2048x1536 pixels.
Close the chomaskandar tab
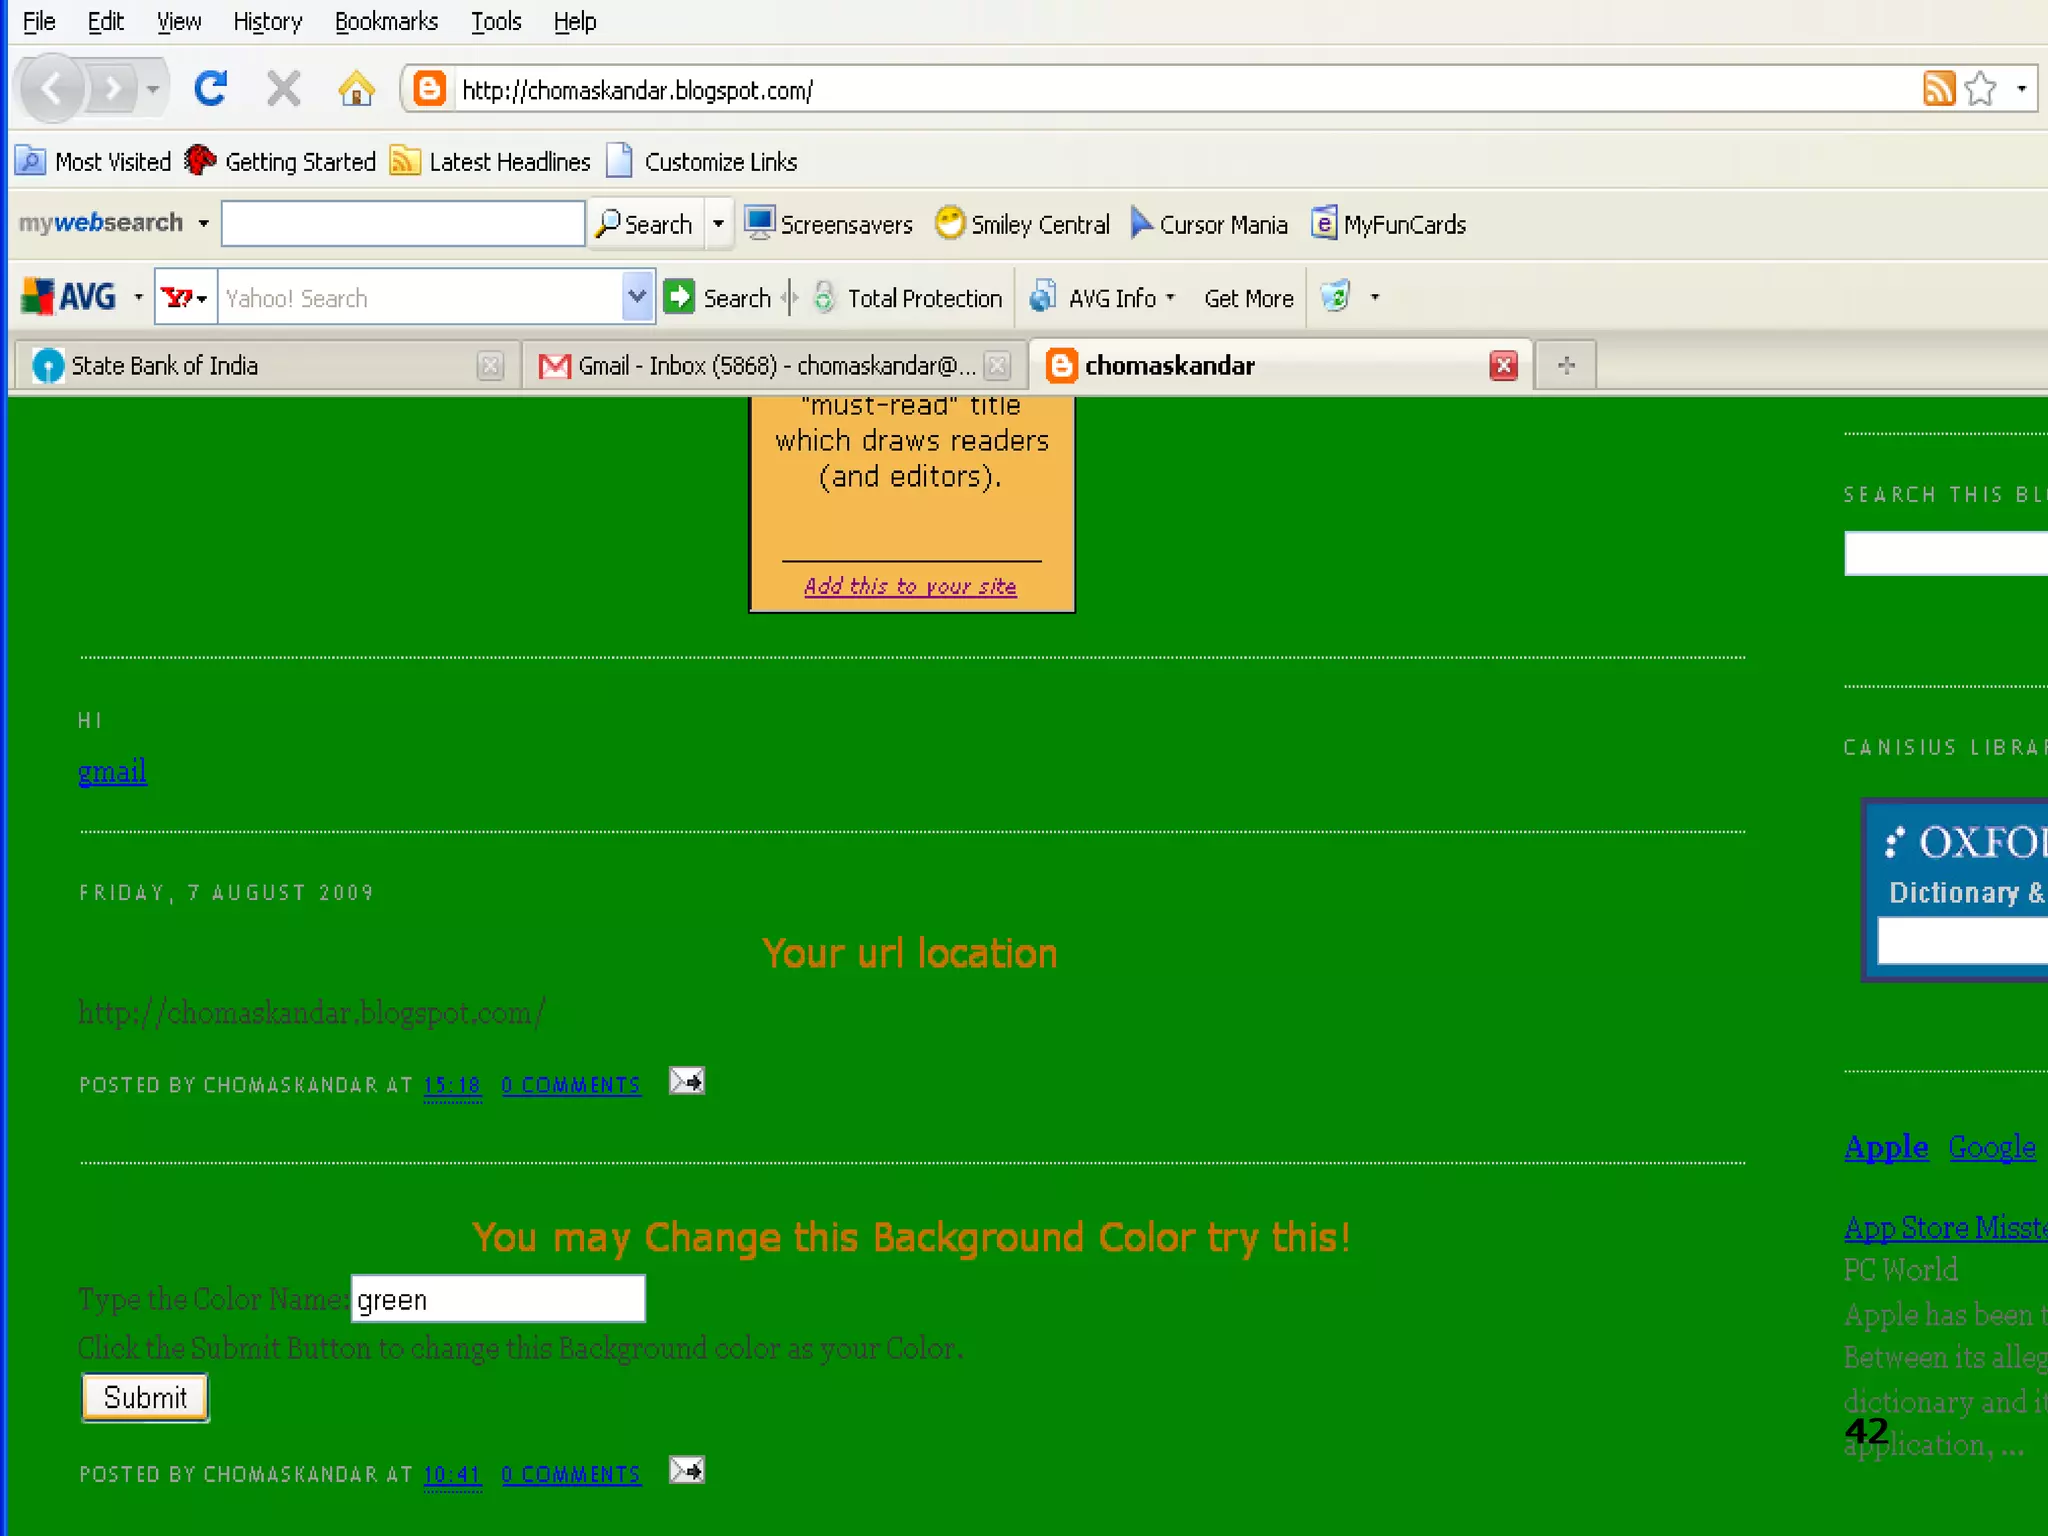pos(1503,366)
